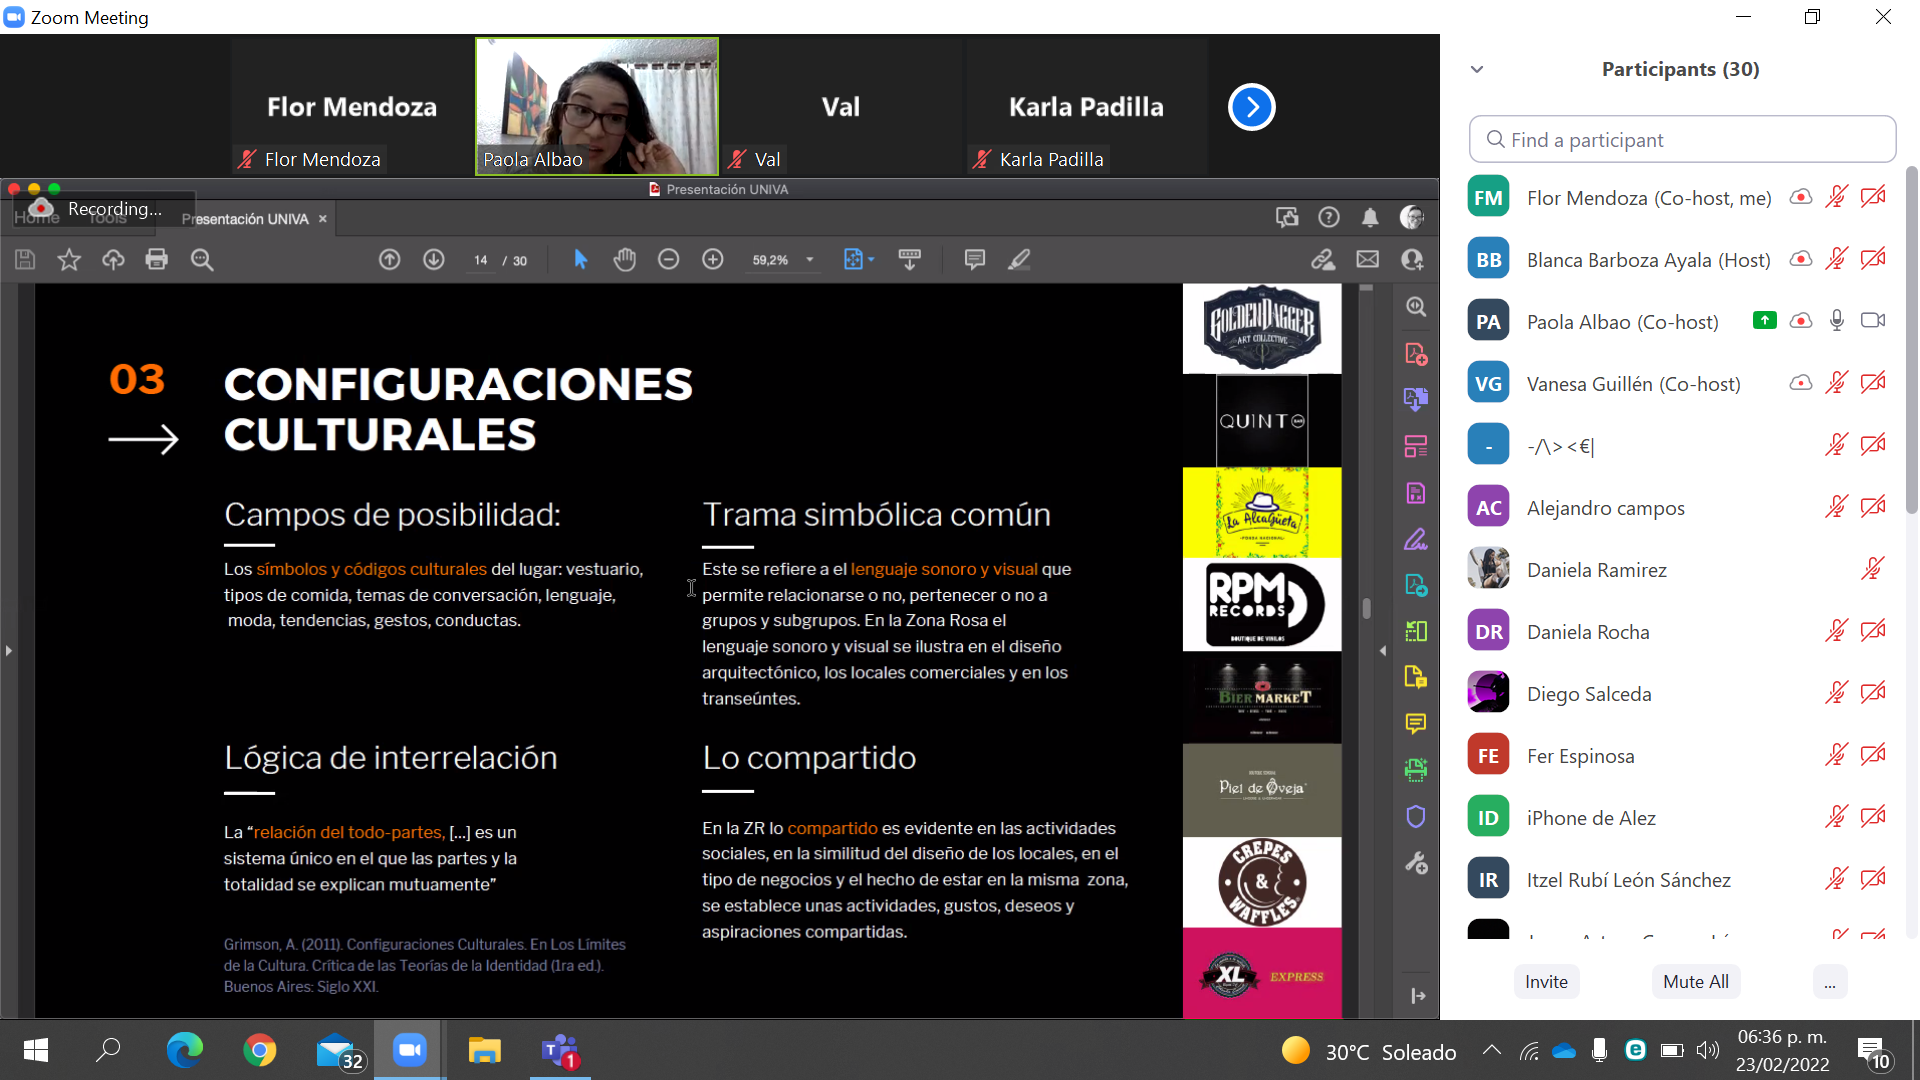Toggle Diego Salceda's video icon
Viewport: 1920px width, 1080px height.
pos(1873,693)
